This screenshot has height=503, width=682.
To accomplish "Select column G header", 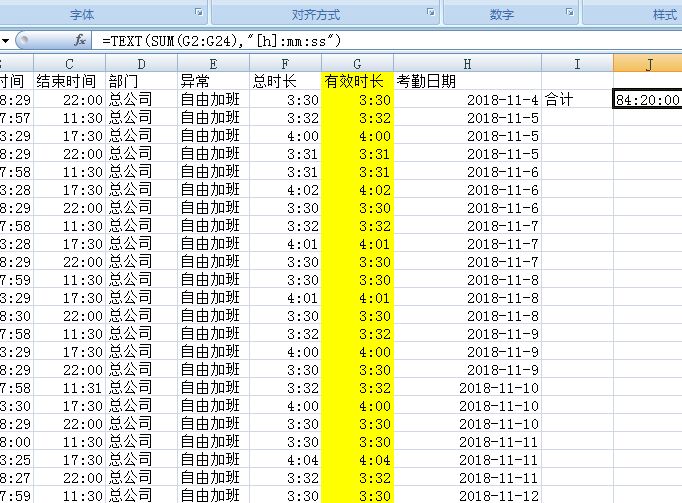I will click(357, 64).
